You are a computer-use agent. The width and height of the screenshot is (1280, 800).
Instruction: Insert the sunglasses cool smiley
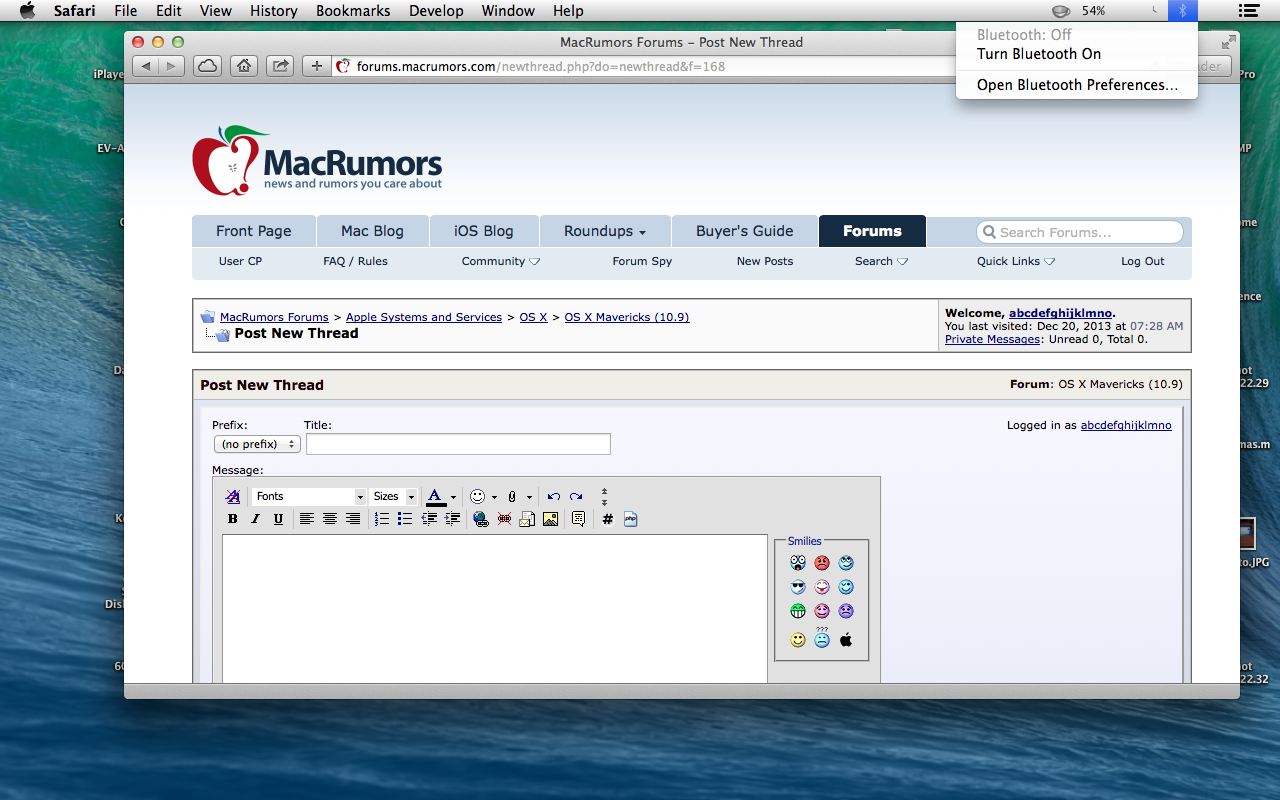(x=797, y=587)
